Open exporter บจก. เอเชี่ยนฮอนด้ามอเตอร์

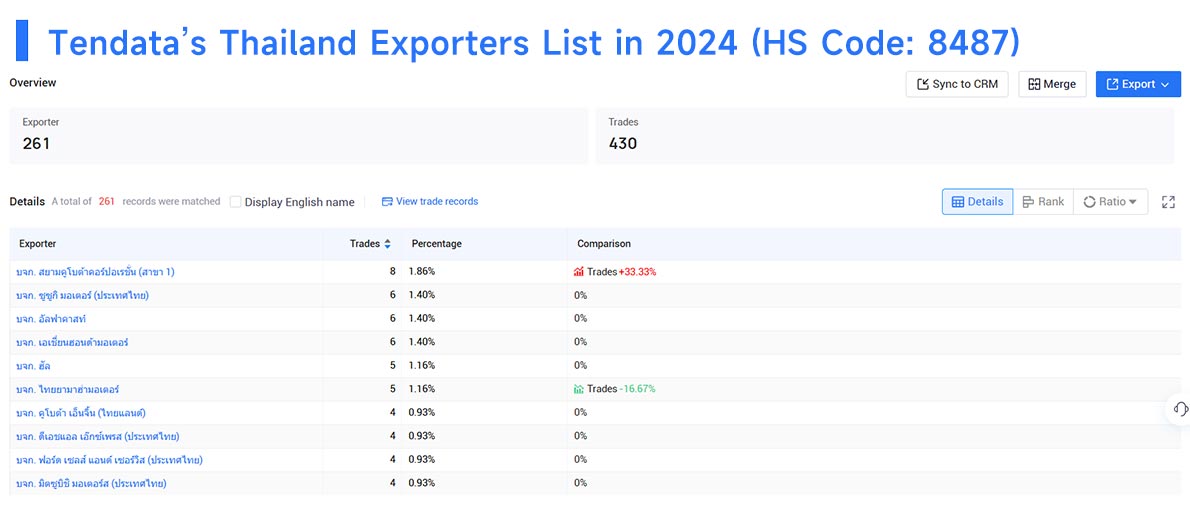(72, 342)
